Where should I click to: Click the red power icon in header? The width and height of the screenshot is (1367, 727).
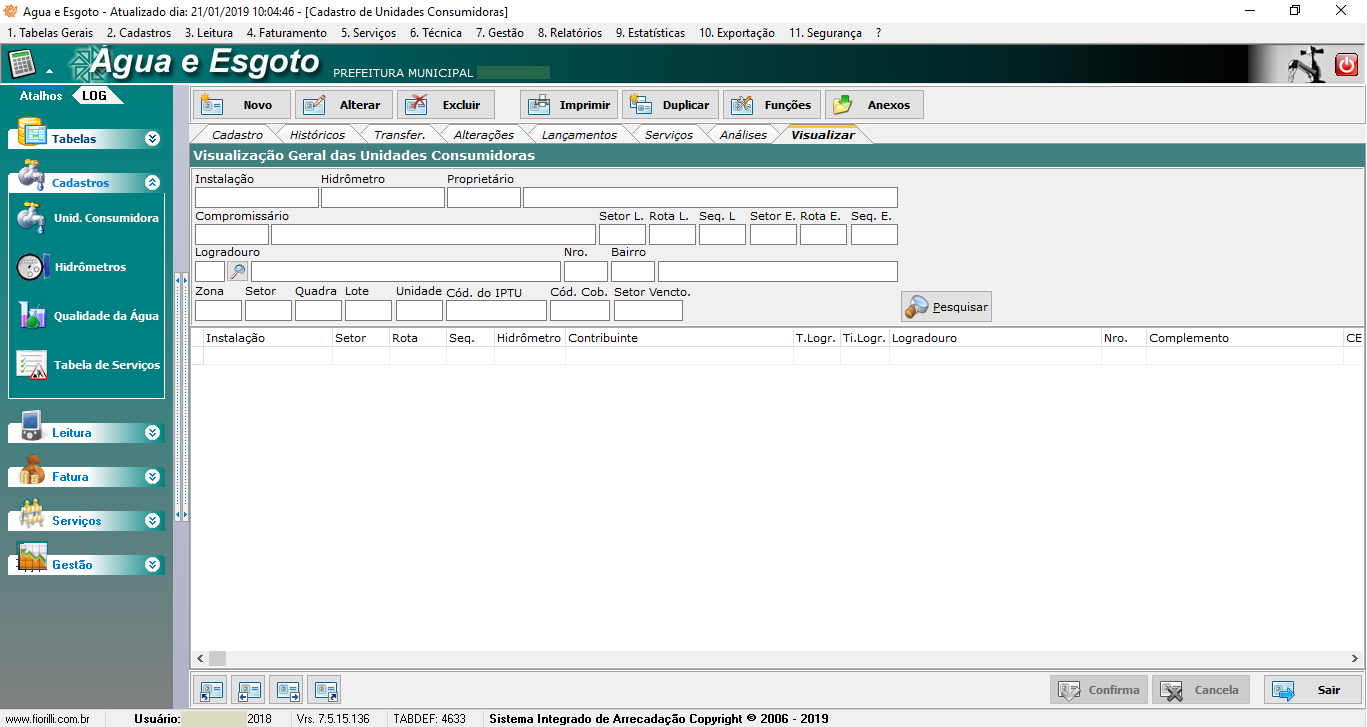(x=1346, y=65)
